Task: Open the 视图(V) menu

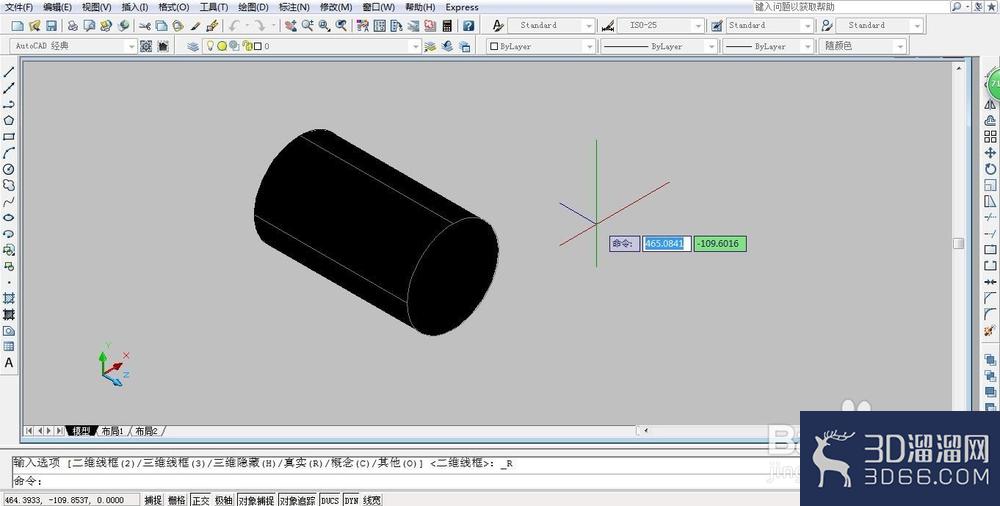Action: pos(96,7)
